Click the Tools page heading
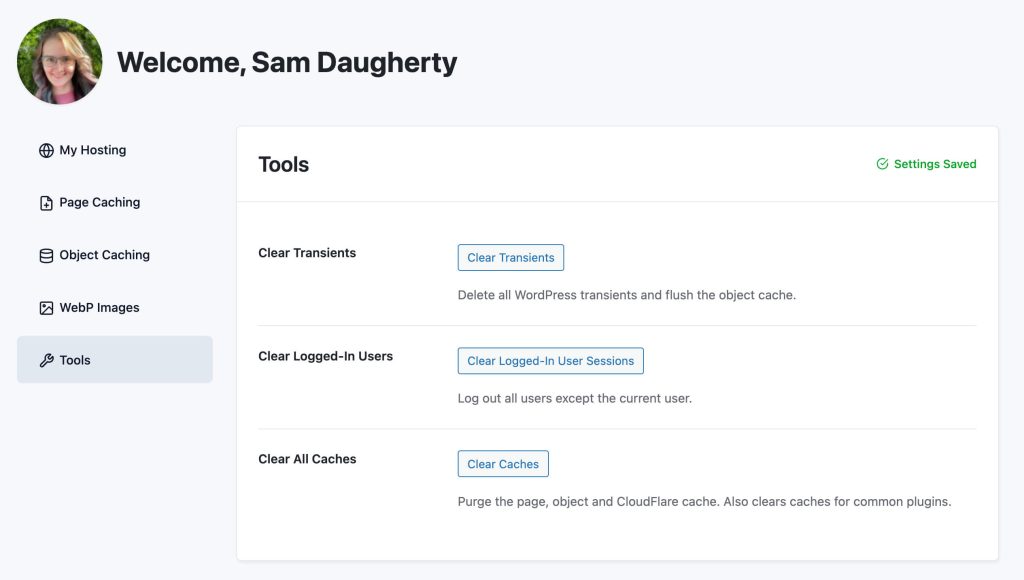 tap(283, 163)
